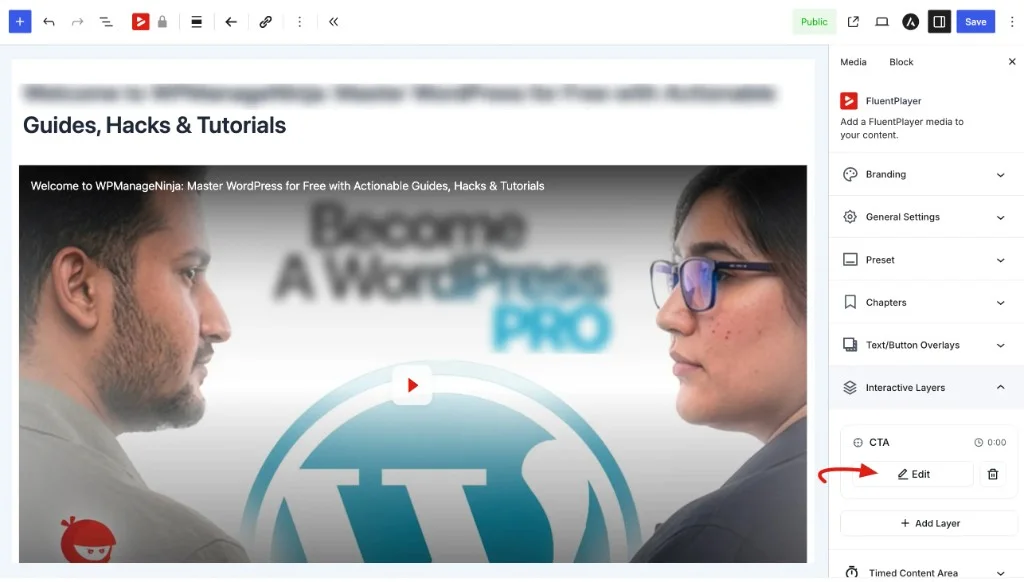Viewport: 1024px width, 582px height.
Task: Save the post
Action: coord(976,22)
